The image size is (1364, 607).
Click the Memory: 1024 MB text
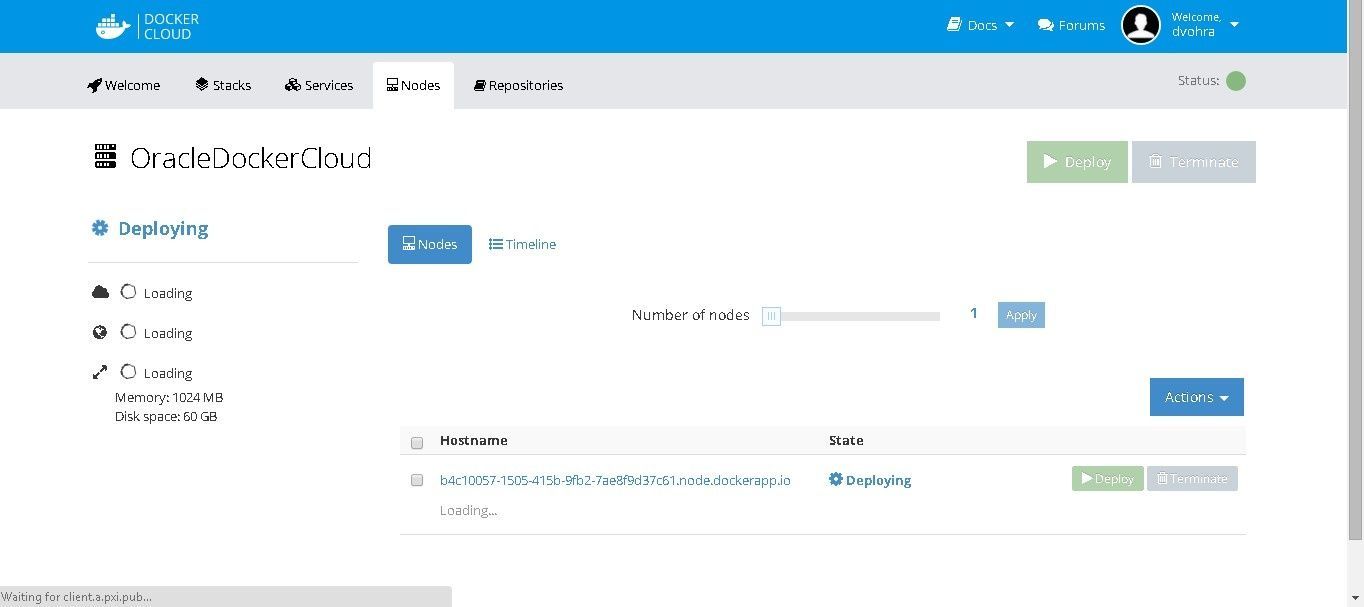click(x=169, y=397)
